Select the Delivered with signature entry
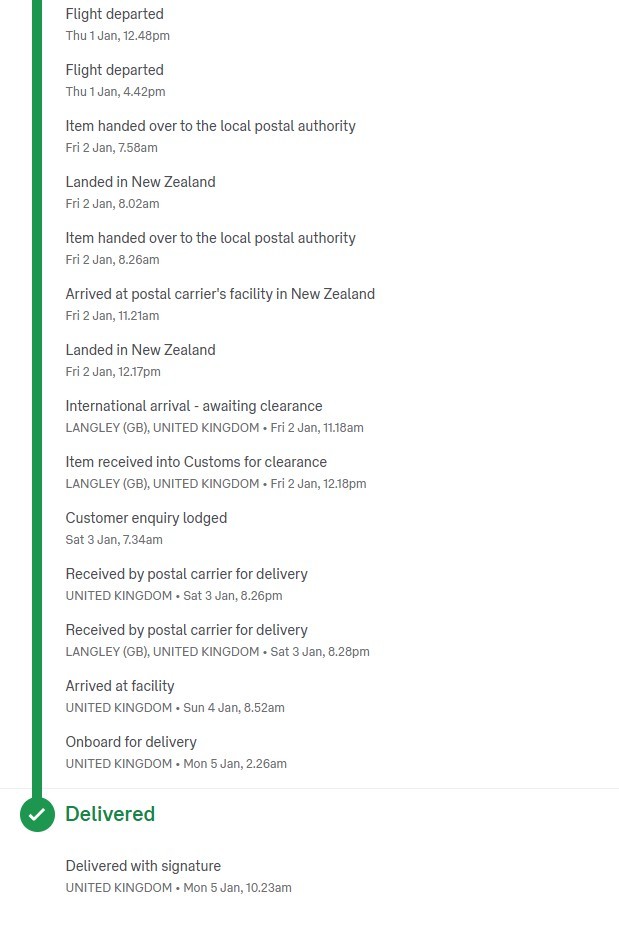Image resolution: width=619 pixels, height=942 pixels. [x=143, y=866]
